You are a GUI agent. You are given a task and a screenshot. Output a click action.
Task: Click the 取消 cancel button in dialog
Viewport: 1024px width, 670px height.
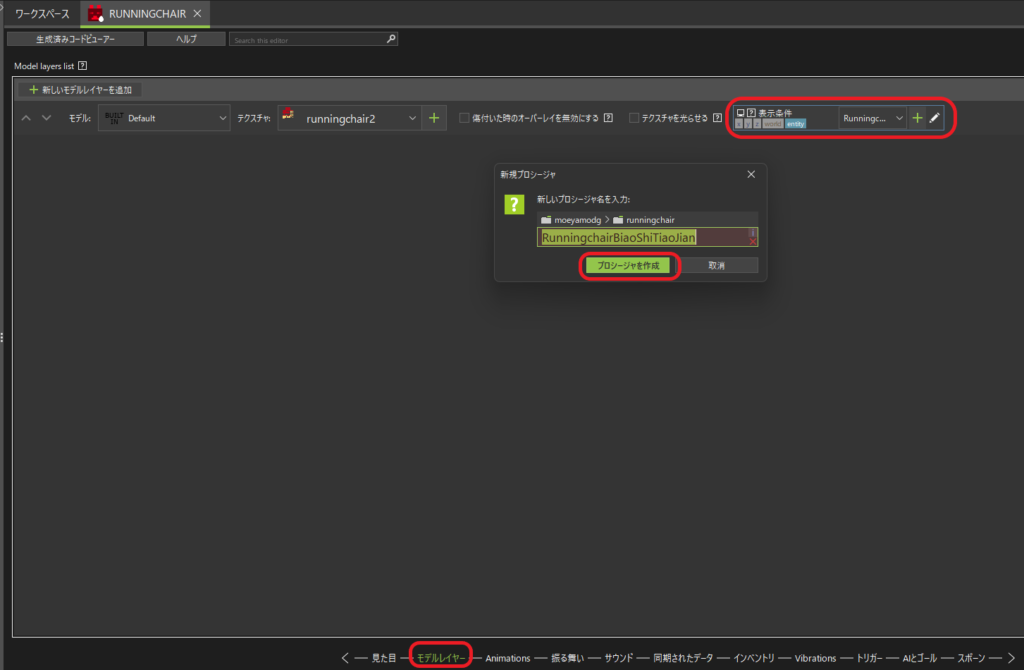(716, 266)
